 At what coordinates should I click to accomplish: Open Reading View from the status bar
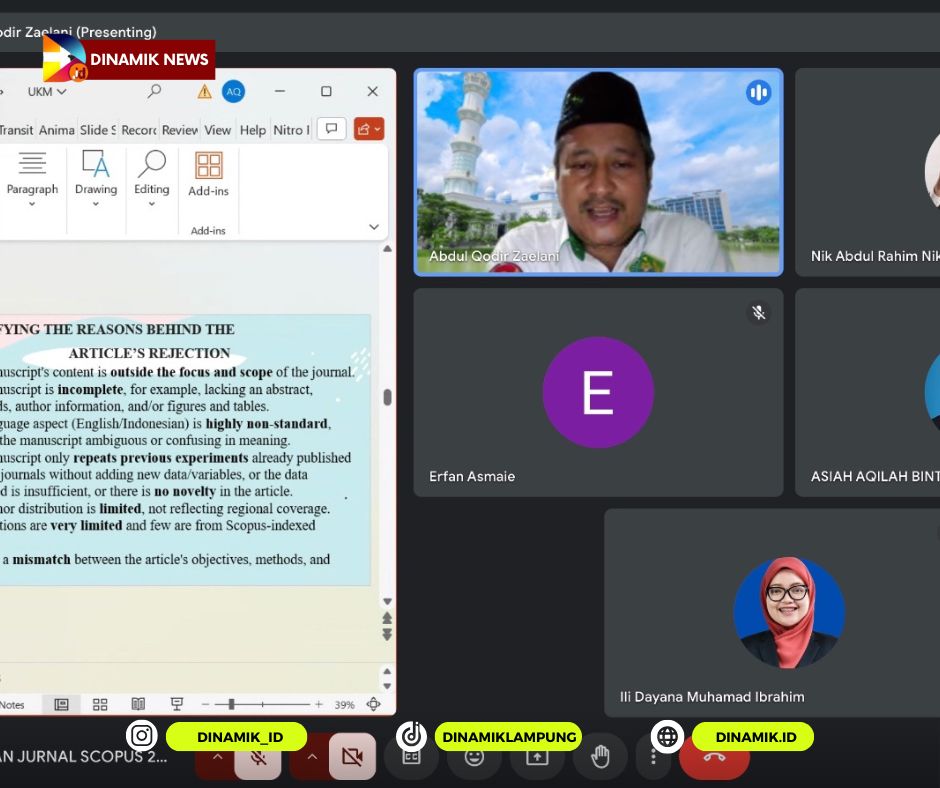pos(139,704)
